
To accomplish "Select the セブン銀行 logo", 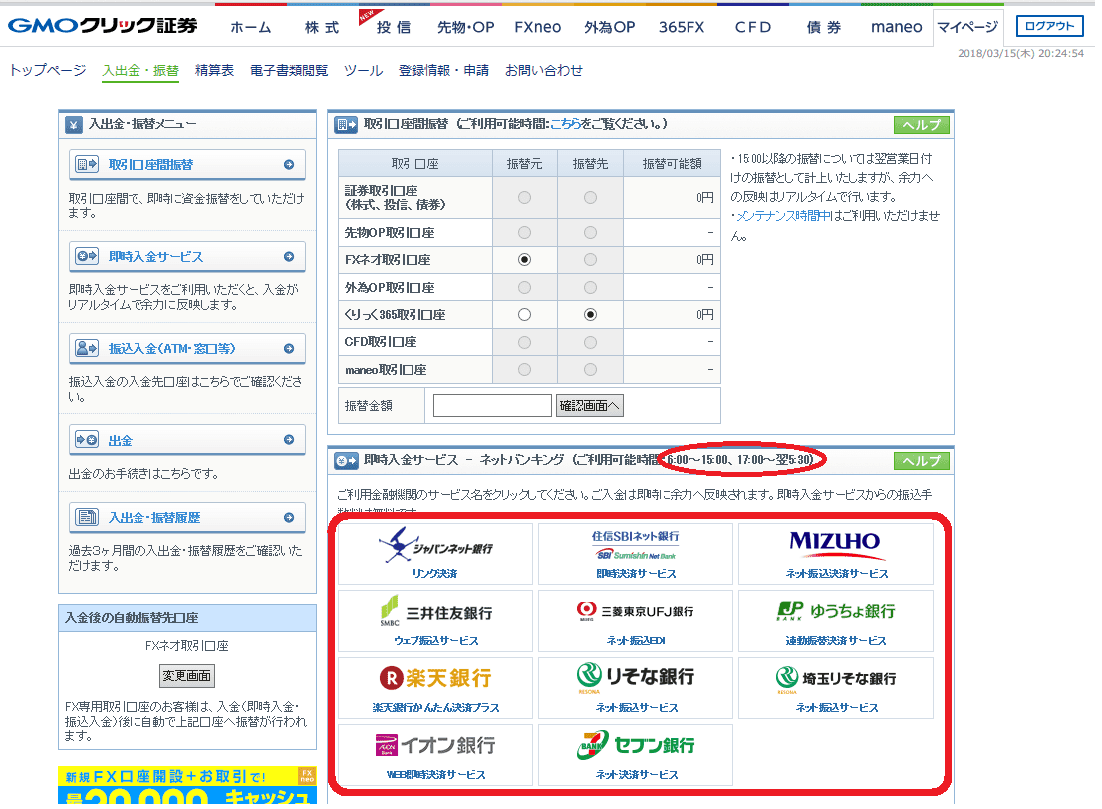I will [635, 745].
